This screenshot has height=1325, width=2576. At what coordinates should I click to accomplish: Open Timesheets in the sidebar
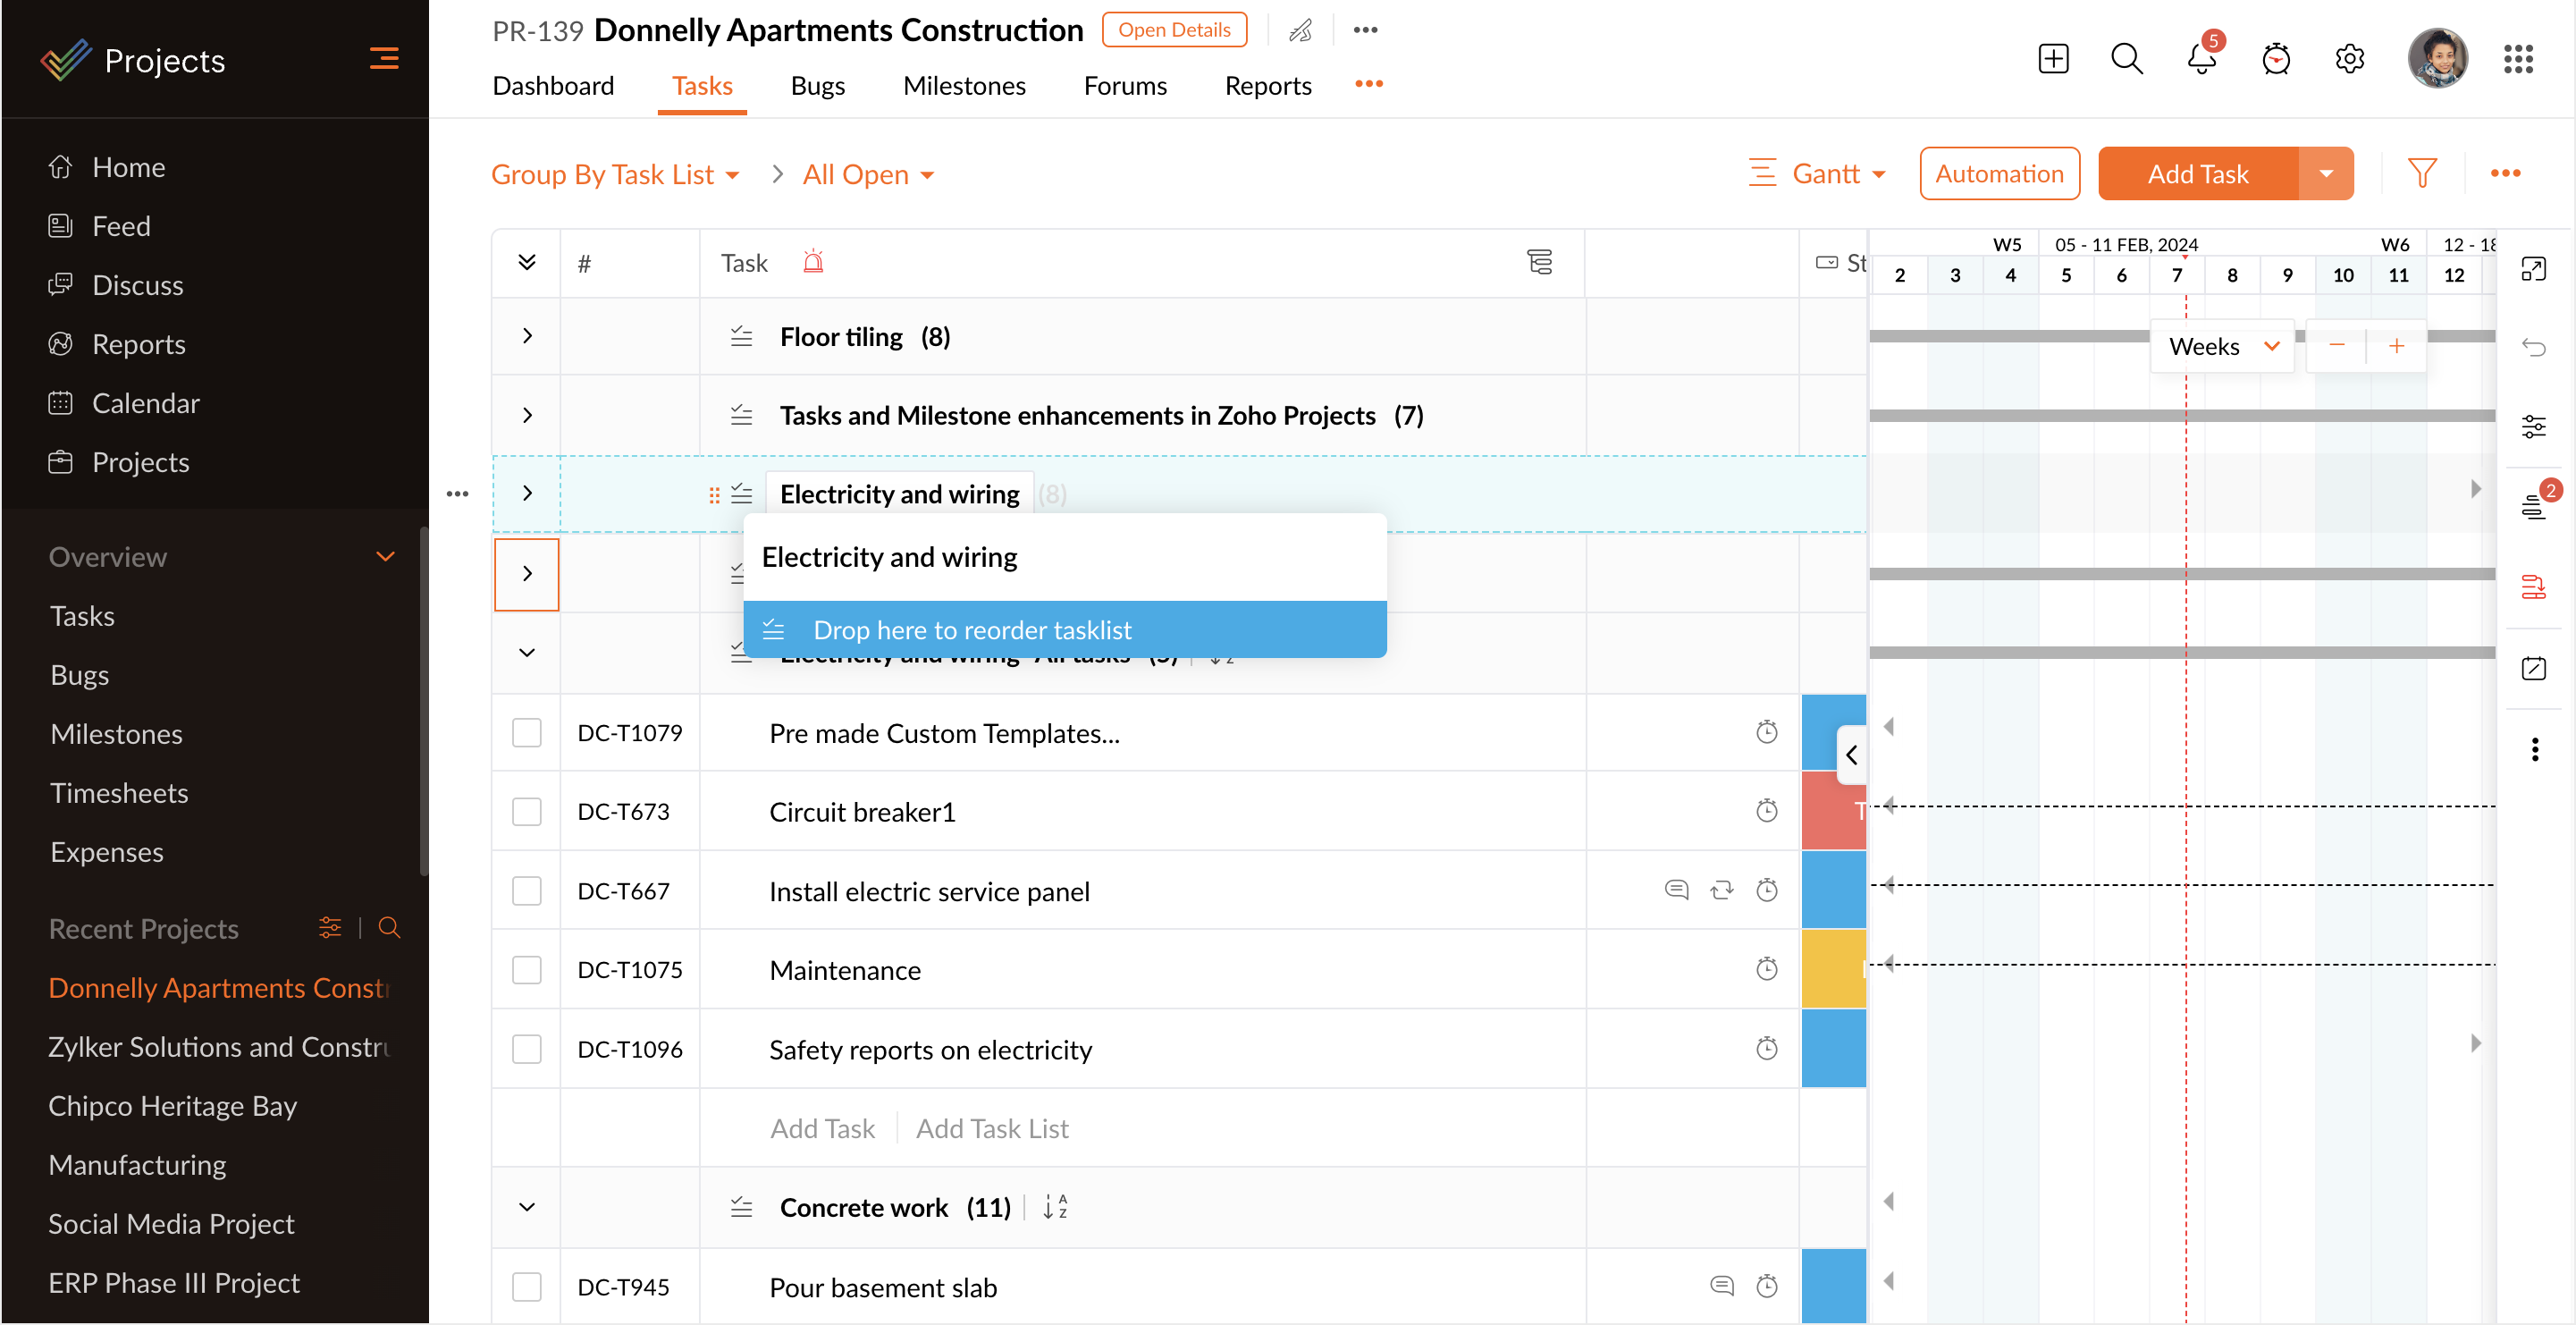pos(119,793)
